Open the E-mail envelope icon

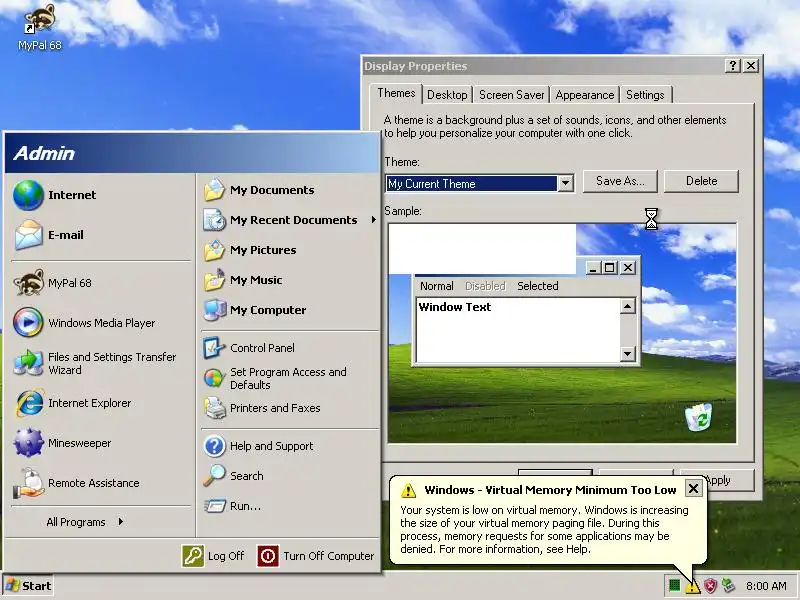(x=28, y=235)
